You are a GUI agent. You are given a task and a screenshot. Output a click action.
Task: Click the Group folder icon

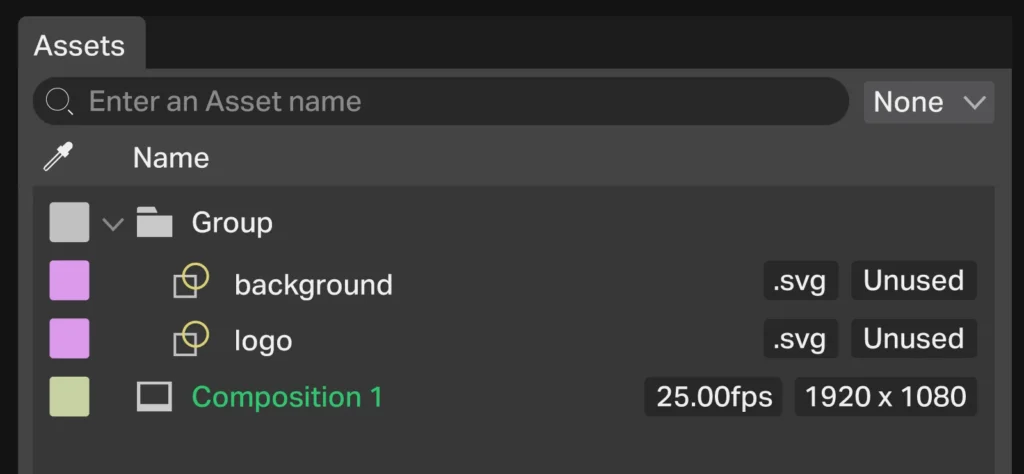tap(155, 222)
